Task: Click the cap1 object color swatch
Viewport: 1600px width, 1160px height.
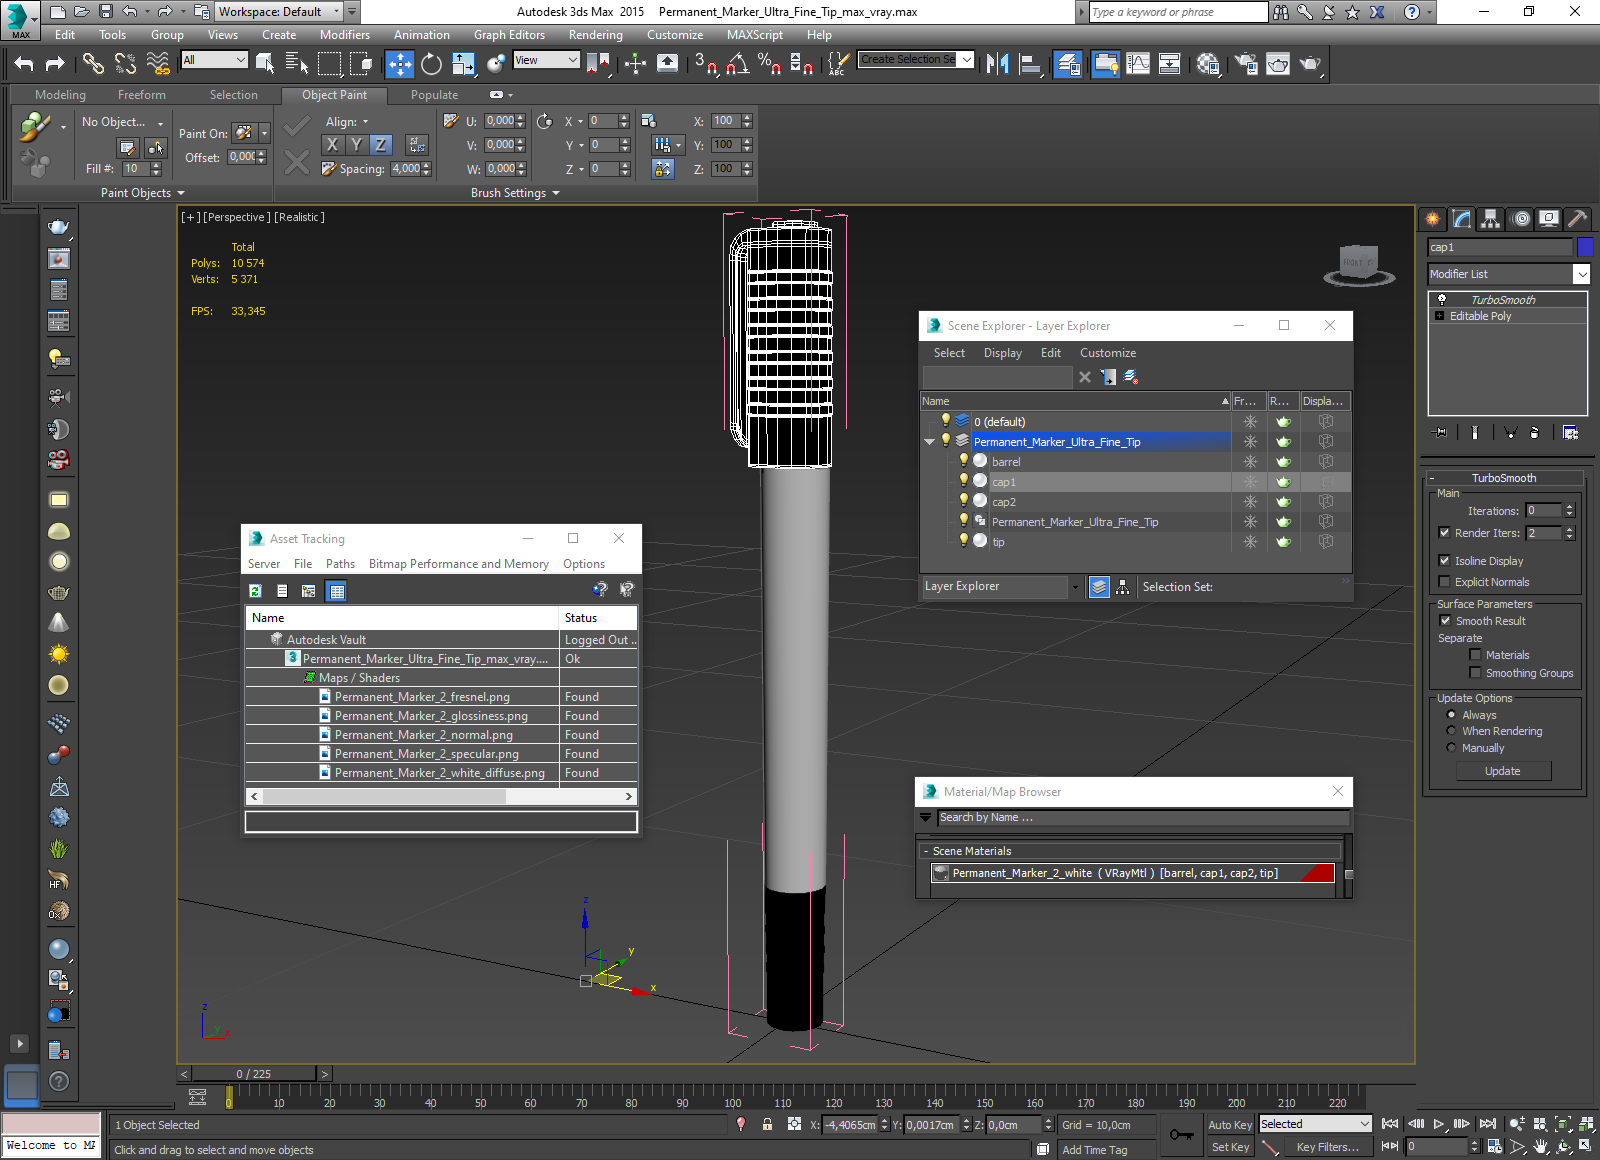Action: click(x=1585, y=247)
